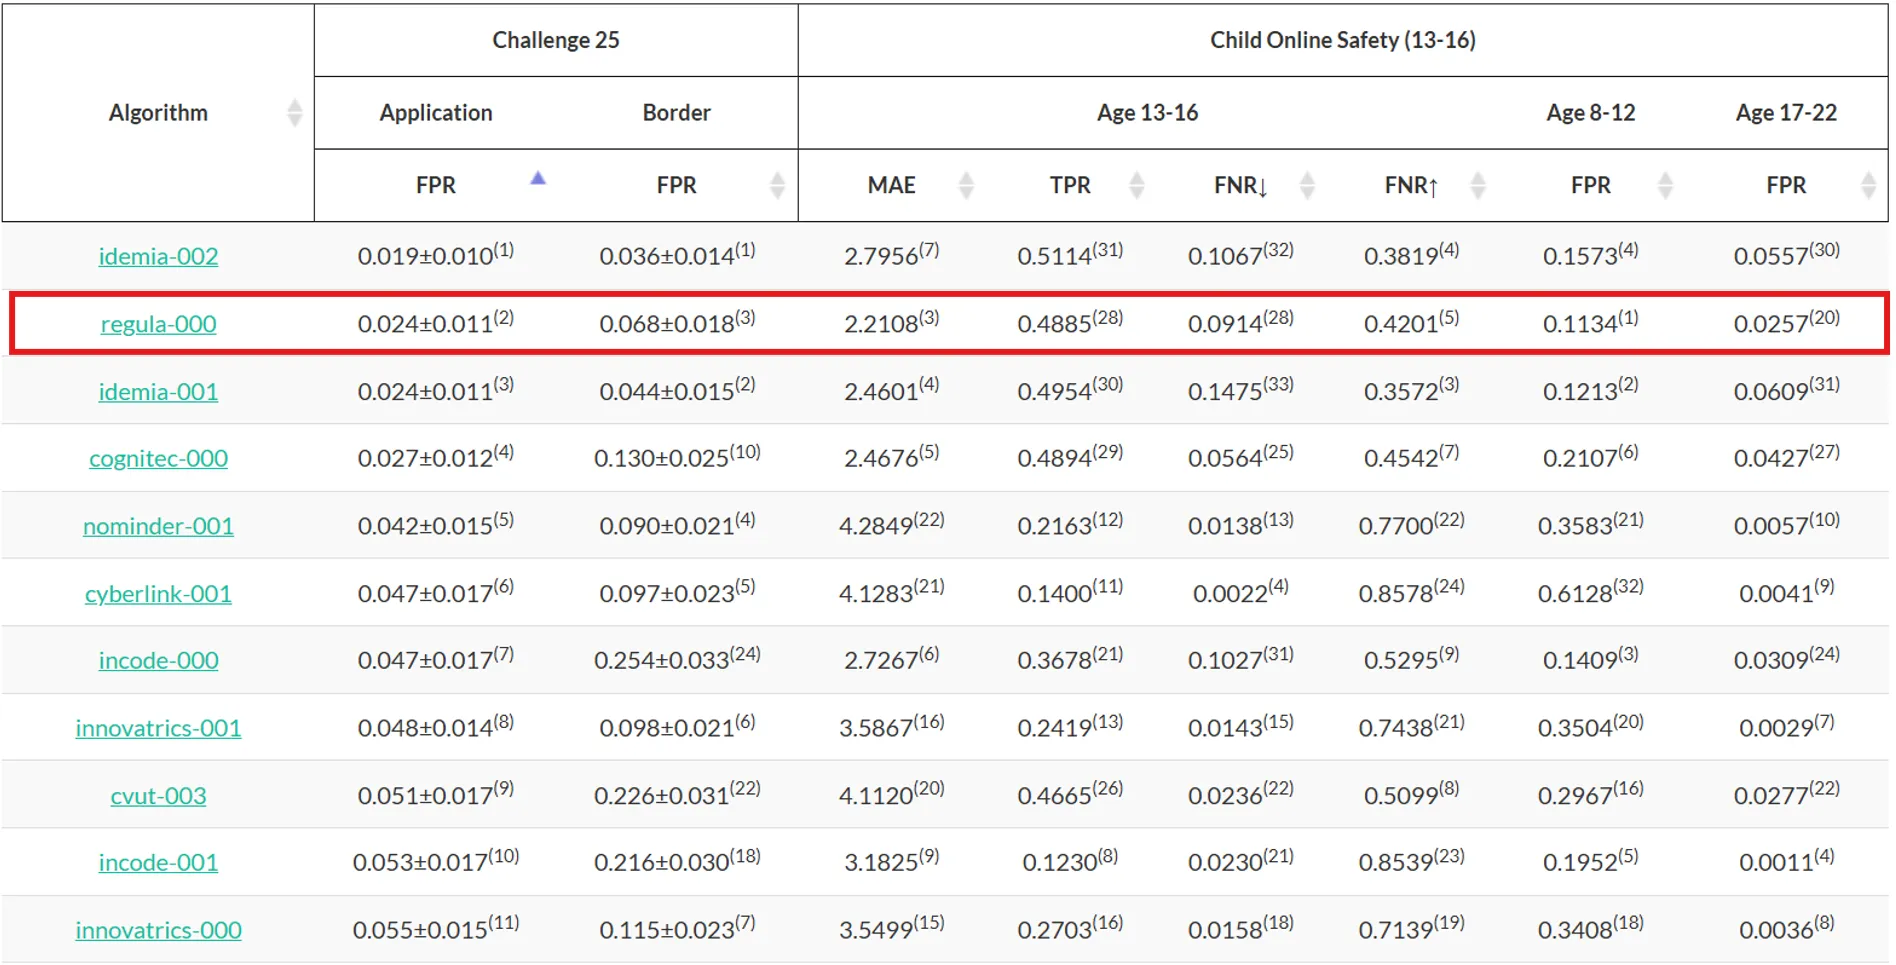
Task: Open incode-000 algorithm details
Action: [157, 660]
